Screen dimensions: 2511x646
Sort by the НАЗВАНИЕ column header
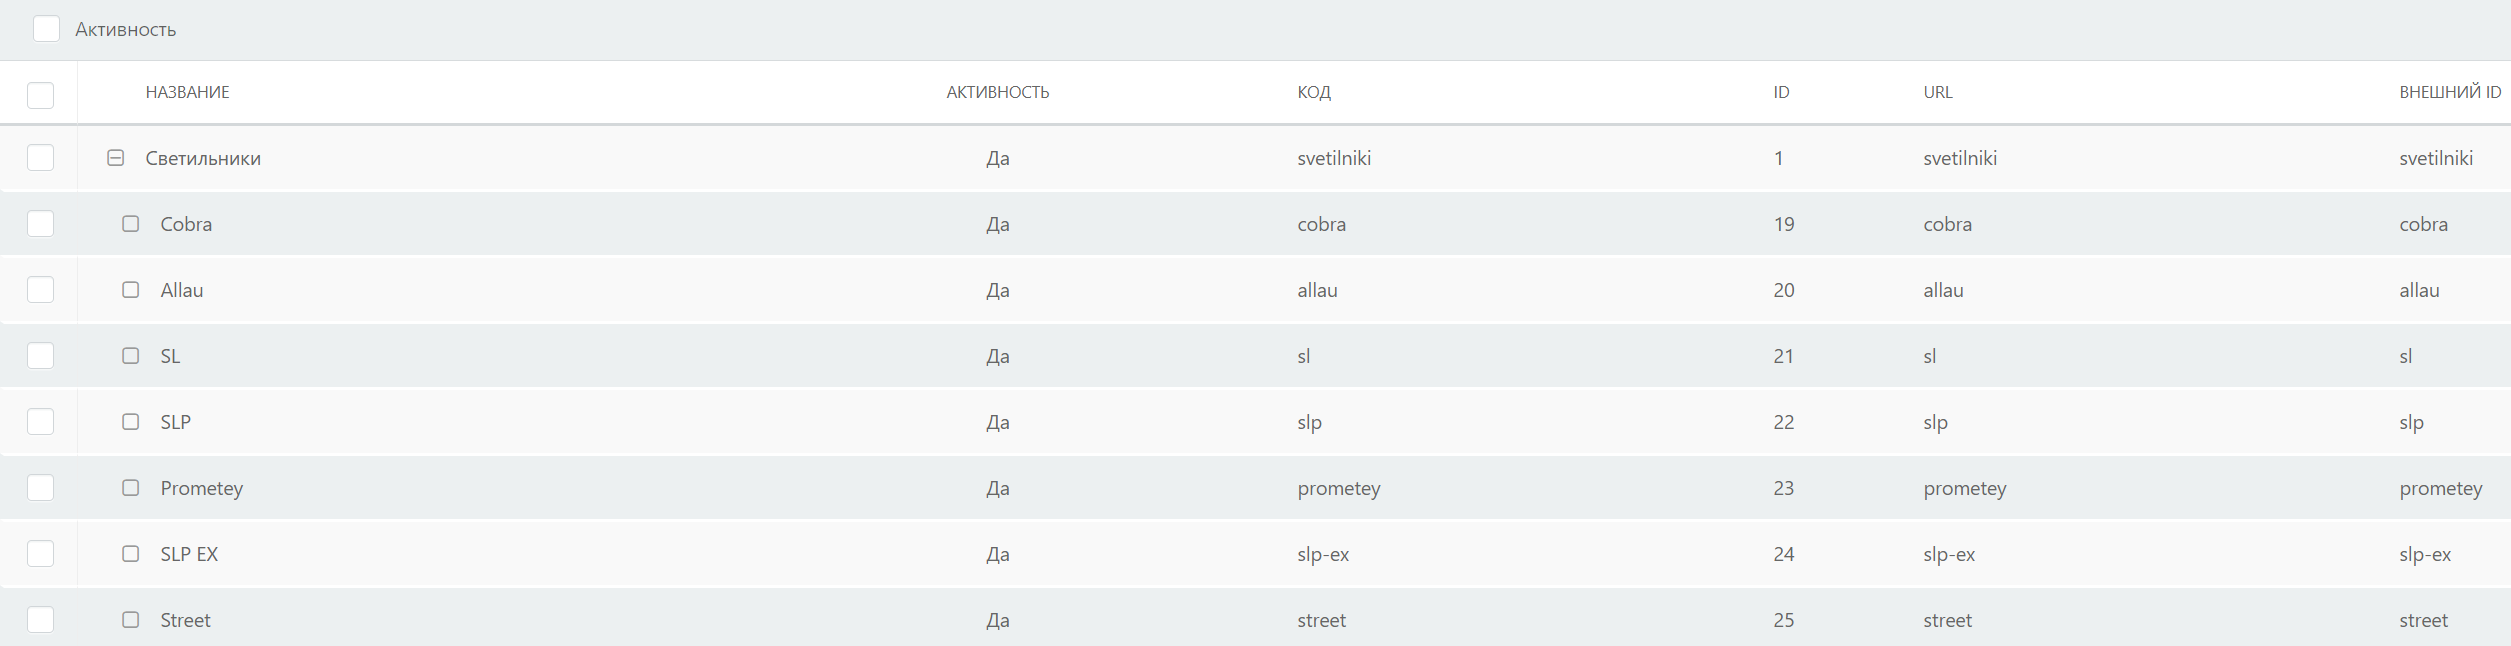(188, 92)
